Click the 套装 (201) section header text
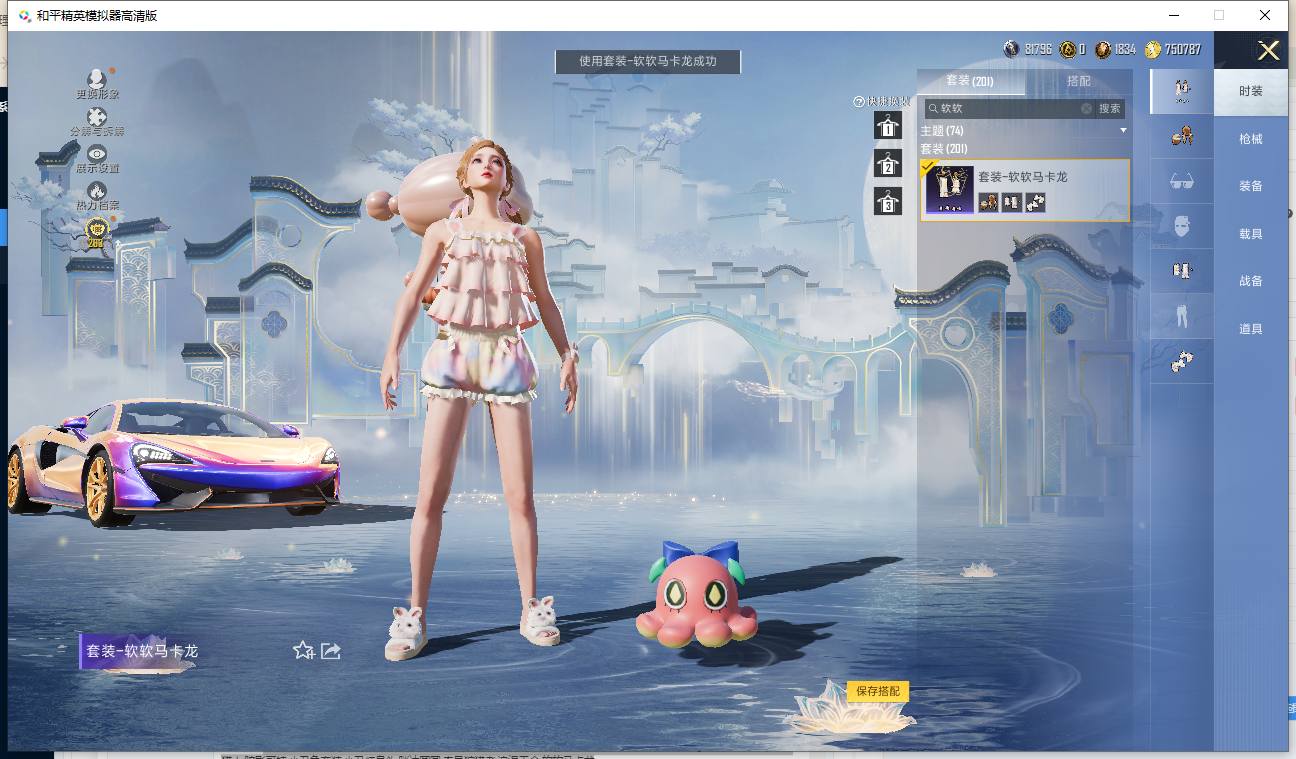The width and height of the screenshot is (1296, 759). pos(944,149)
